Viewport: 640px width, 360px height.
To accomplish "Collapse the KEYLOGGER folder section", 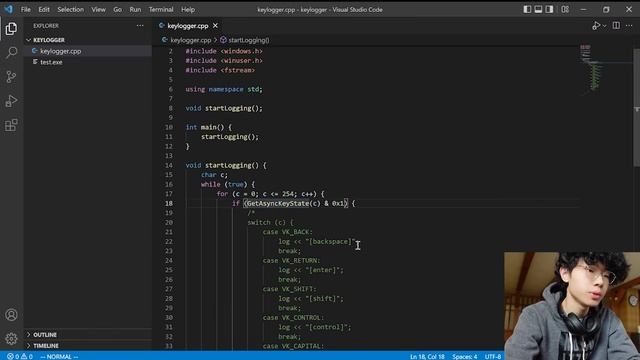I will click(88, 40).
